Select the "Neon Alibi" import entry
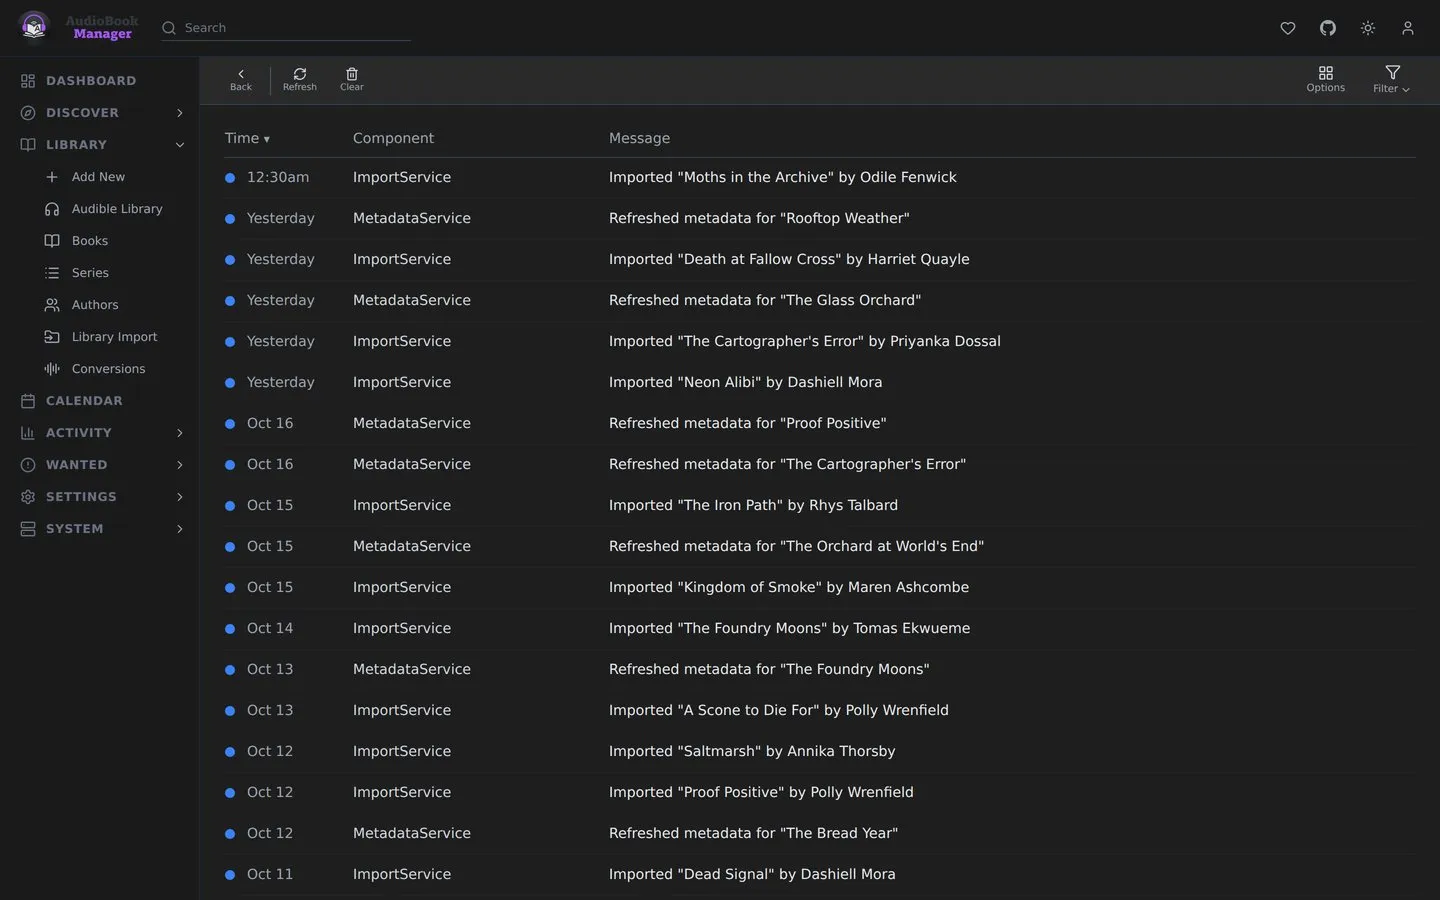This screenshot has height=900, width=1440. tap(820, 382)
